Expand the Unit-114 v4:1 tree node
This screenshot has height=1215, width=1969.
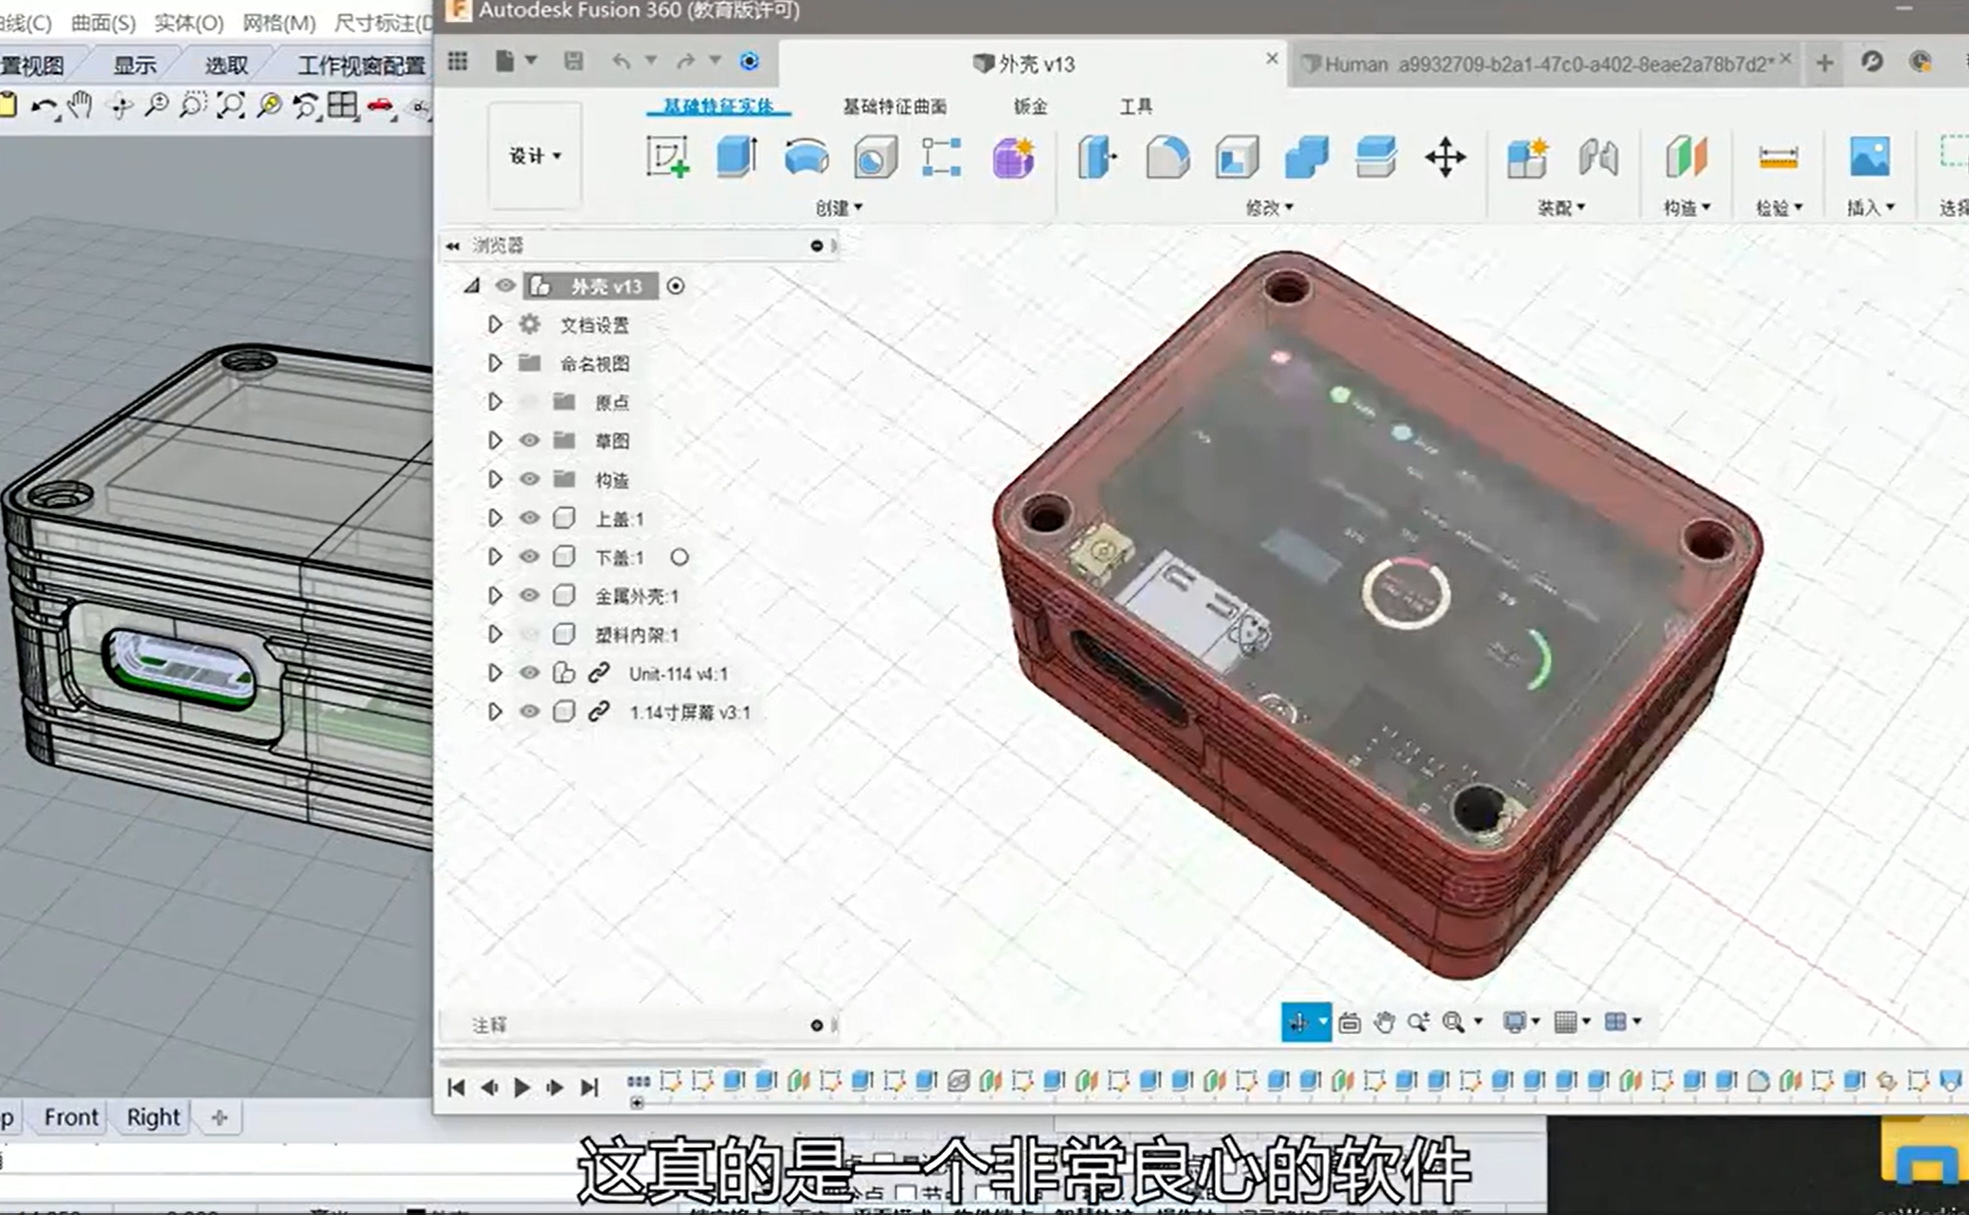(x=495, y=673)
